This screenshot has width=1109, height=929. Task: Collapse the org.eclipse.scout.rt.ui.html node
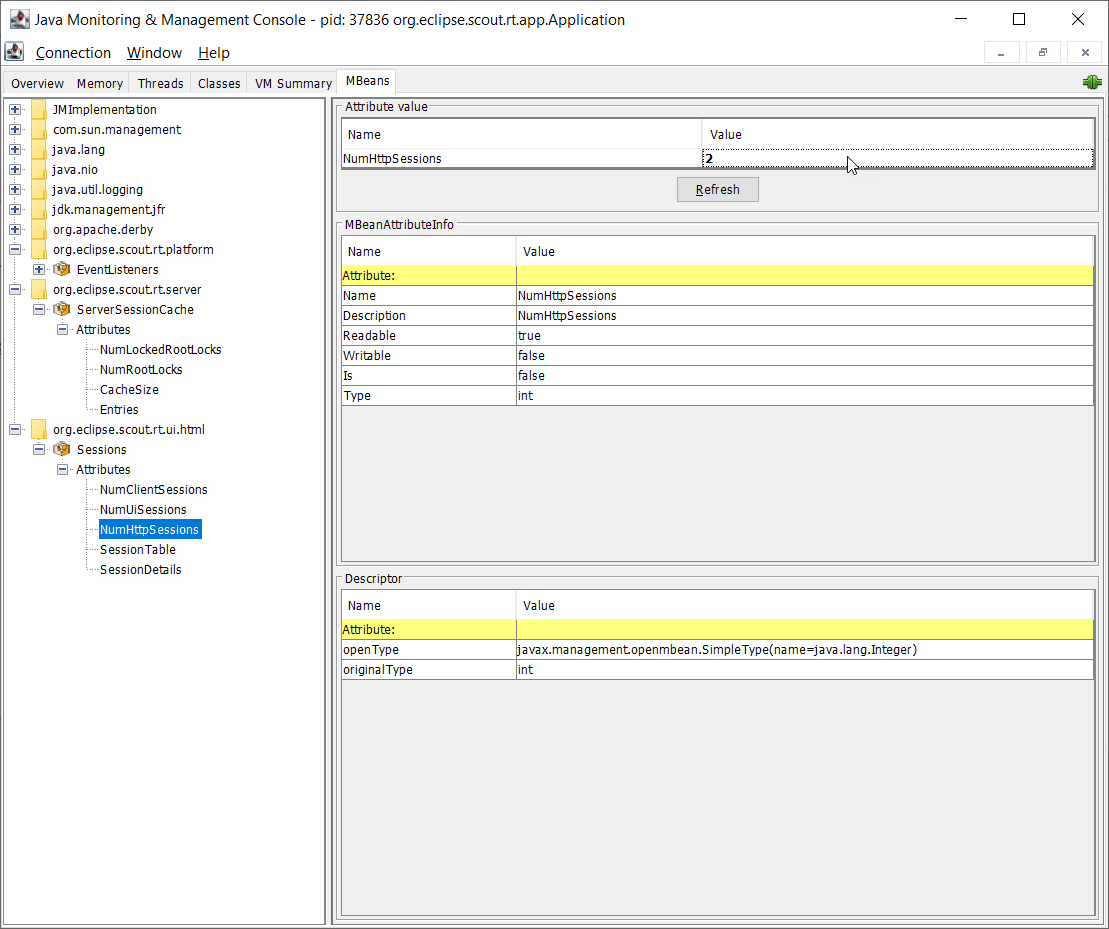coord(15,430)
